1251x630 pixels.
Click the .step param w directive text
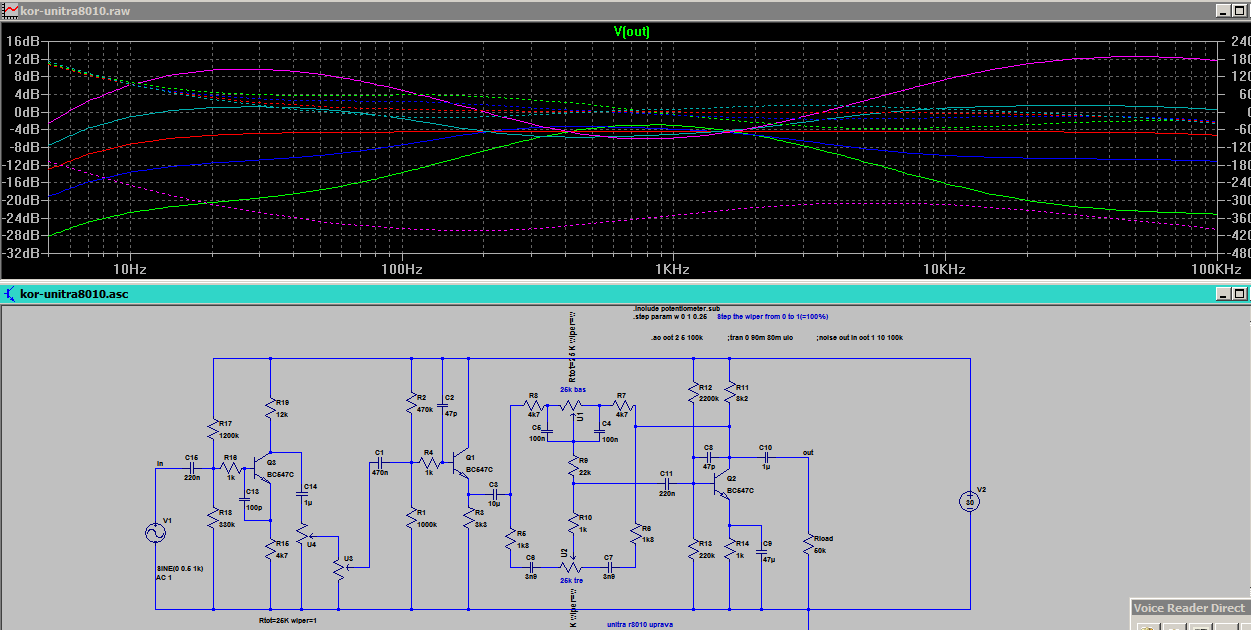[x=670, y=317]
